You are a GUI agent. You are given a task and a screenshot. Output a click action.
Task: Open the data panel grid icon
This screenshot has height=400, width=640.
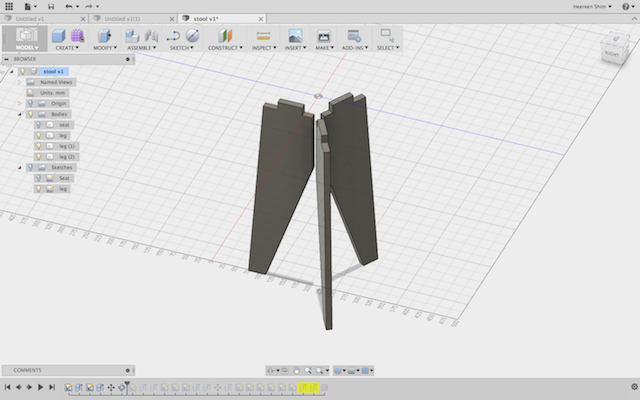tap(9, 6)
